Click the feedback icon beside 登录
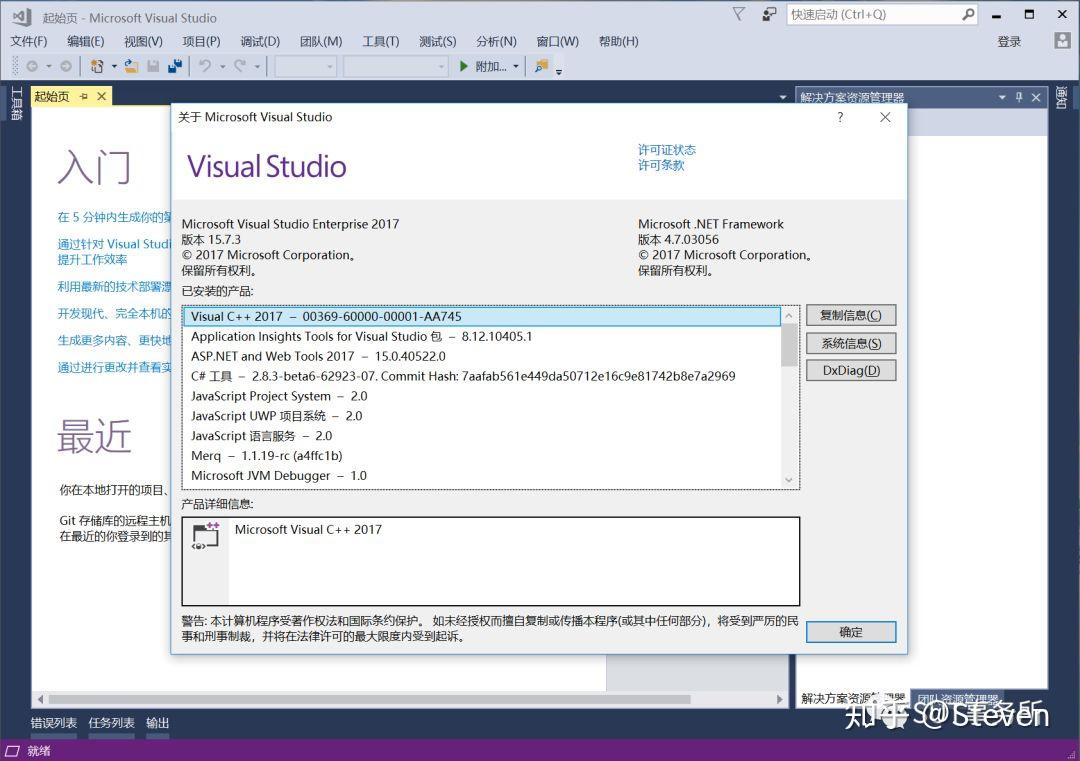This screenshot has height=761, width=1080. pyautogui.click(x=1062, y=41)
